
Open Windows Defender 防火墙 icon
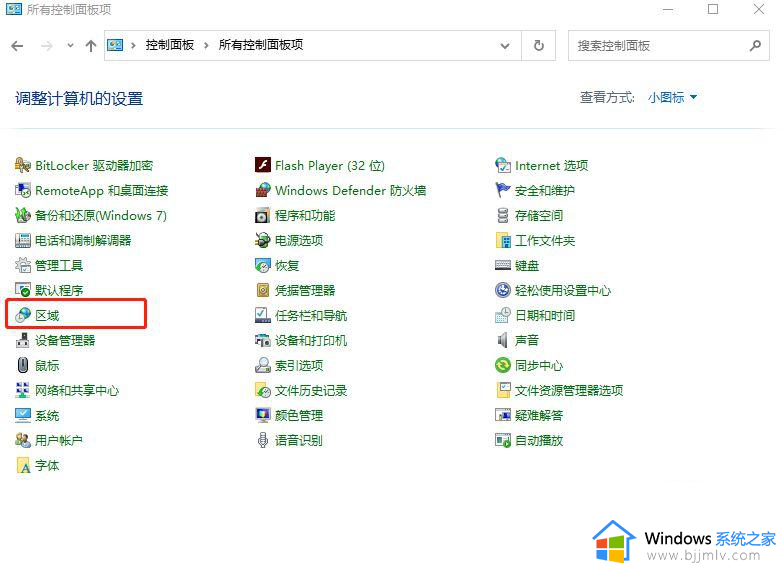click(262, 190)
